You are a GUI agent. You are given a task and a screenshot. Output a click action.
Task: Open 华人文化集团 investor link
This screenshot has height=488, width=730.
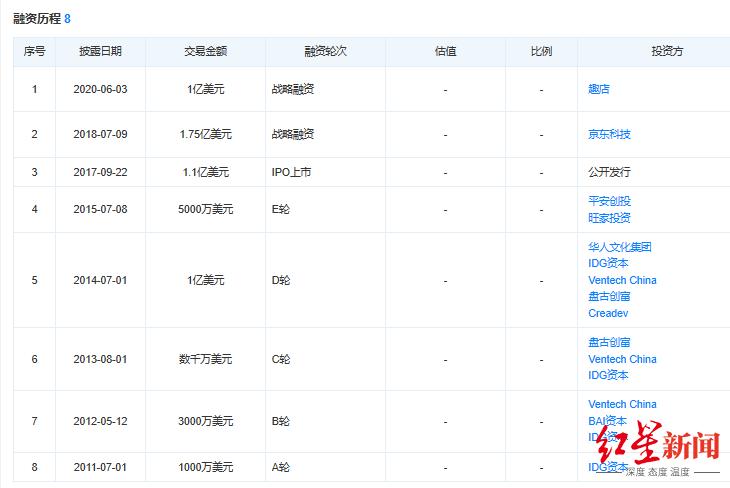[x=620, y=247]
